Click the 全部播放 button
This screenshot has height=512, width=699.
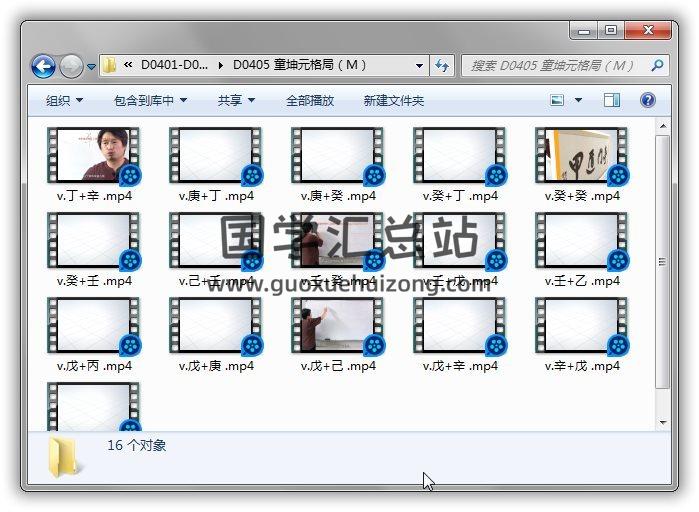(x=310, y=100)
